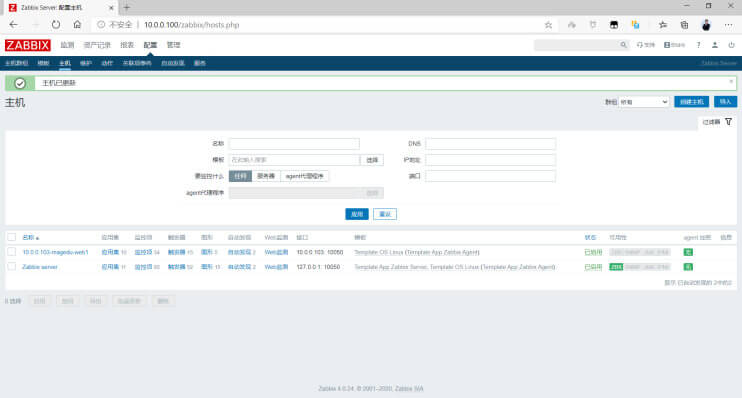Click in the 名称 filter field
Screen dimensions: 742x398
click(294, 143)
